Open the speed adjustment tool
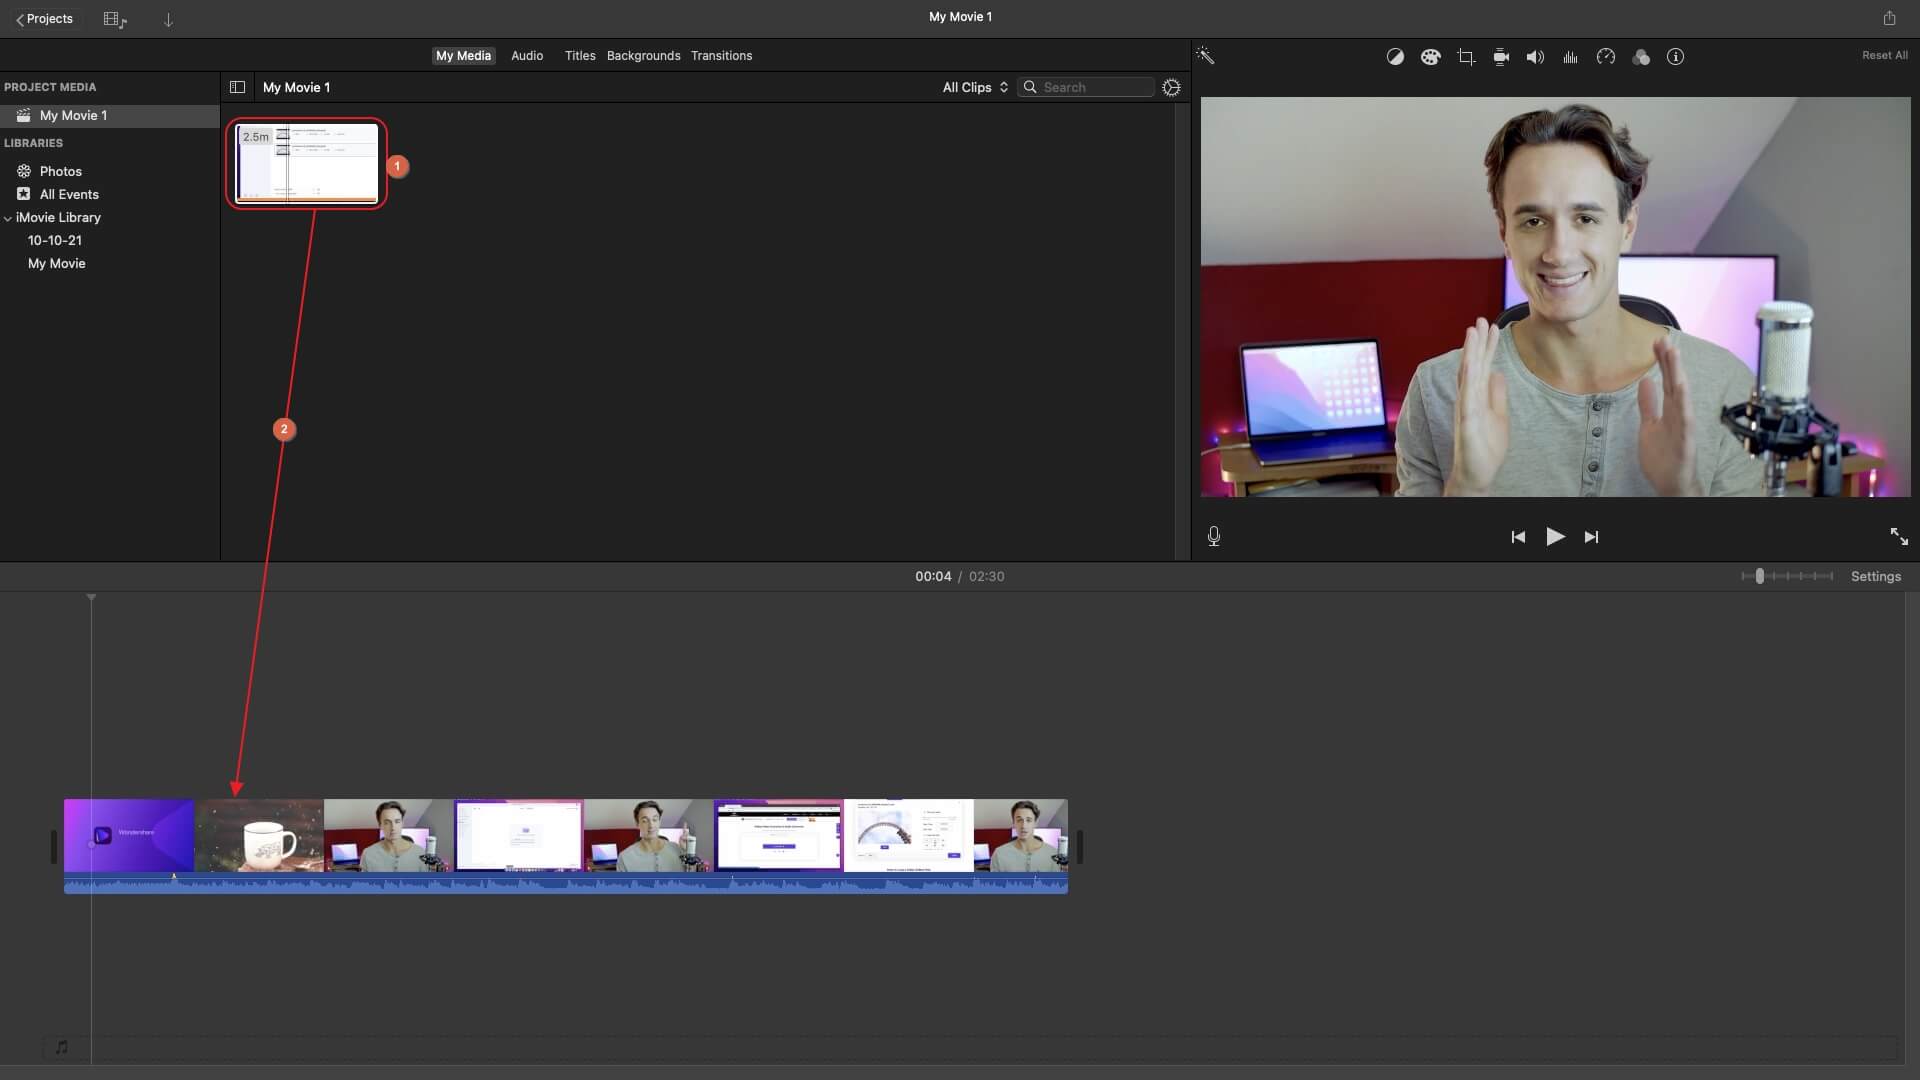Viewport: 1920px width, 1080px height. click(1605, 57)
